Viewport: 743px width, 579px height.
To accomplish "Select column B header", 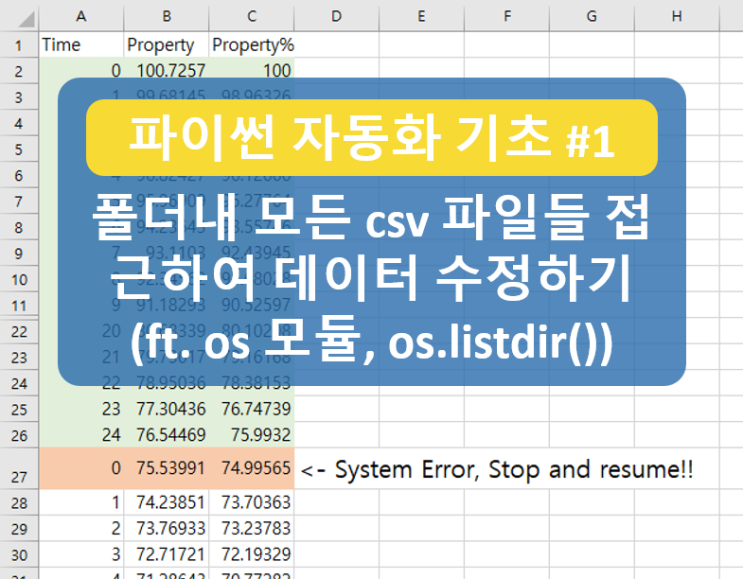I will click(166, 16).
